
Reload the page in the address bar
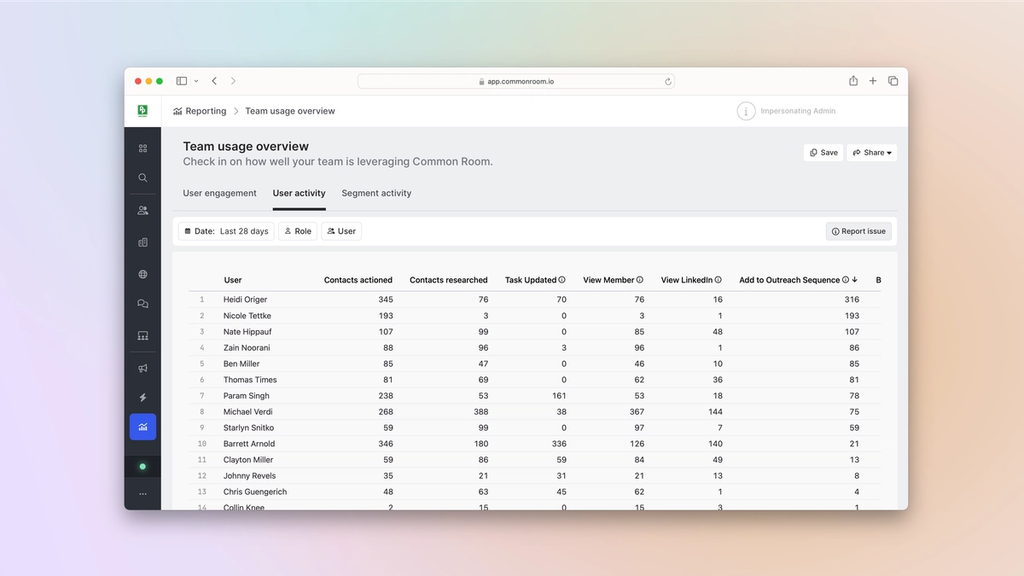[668, 81]
